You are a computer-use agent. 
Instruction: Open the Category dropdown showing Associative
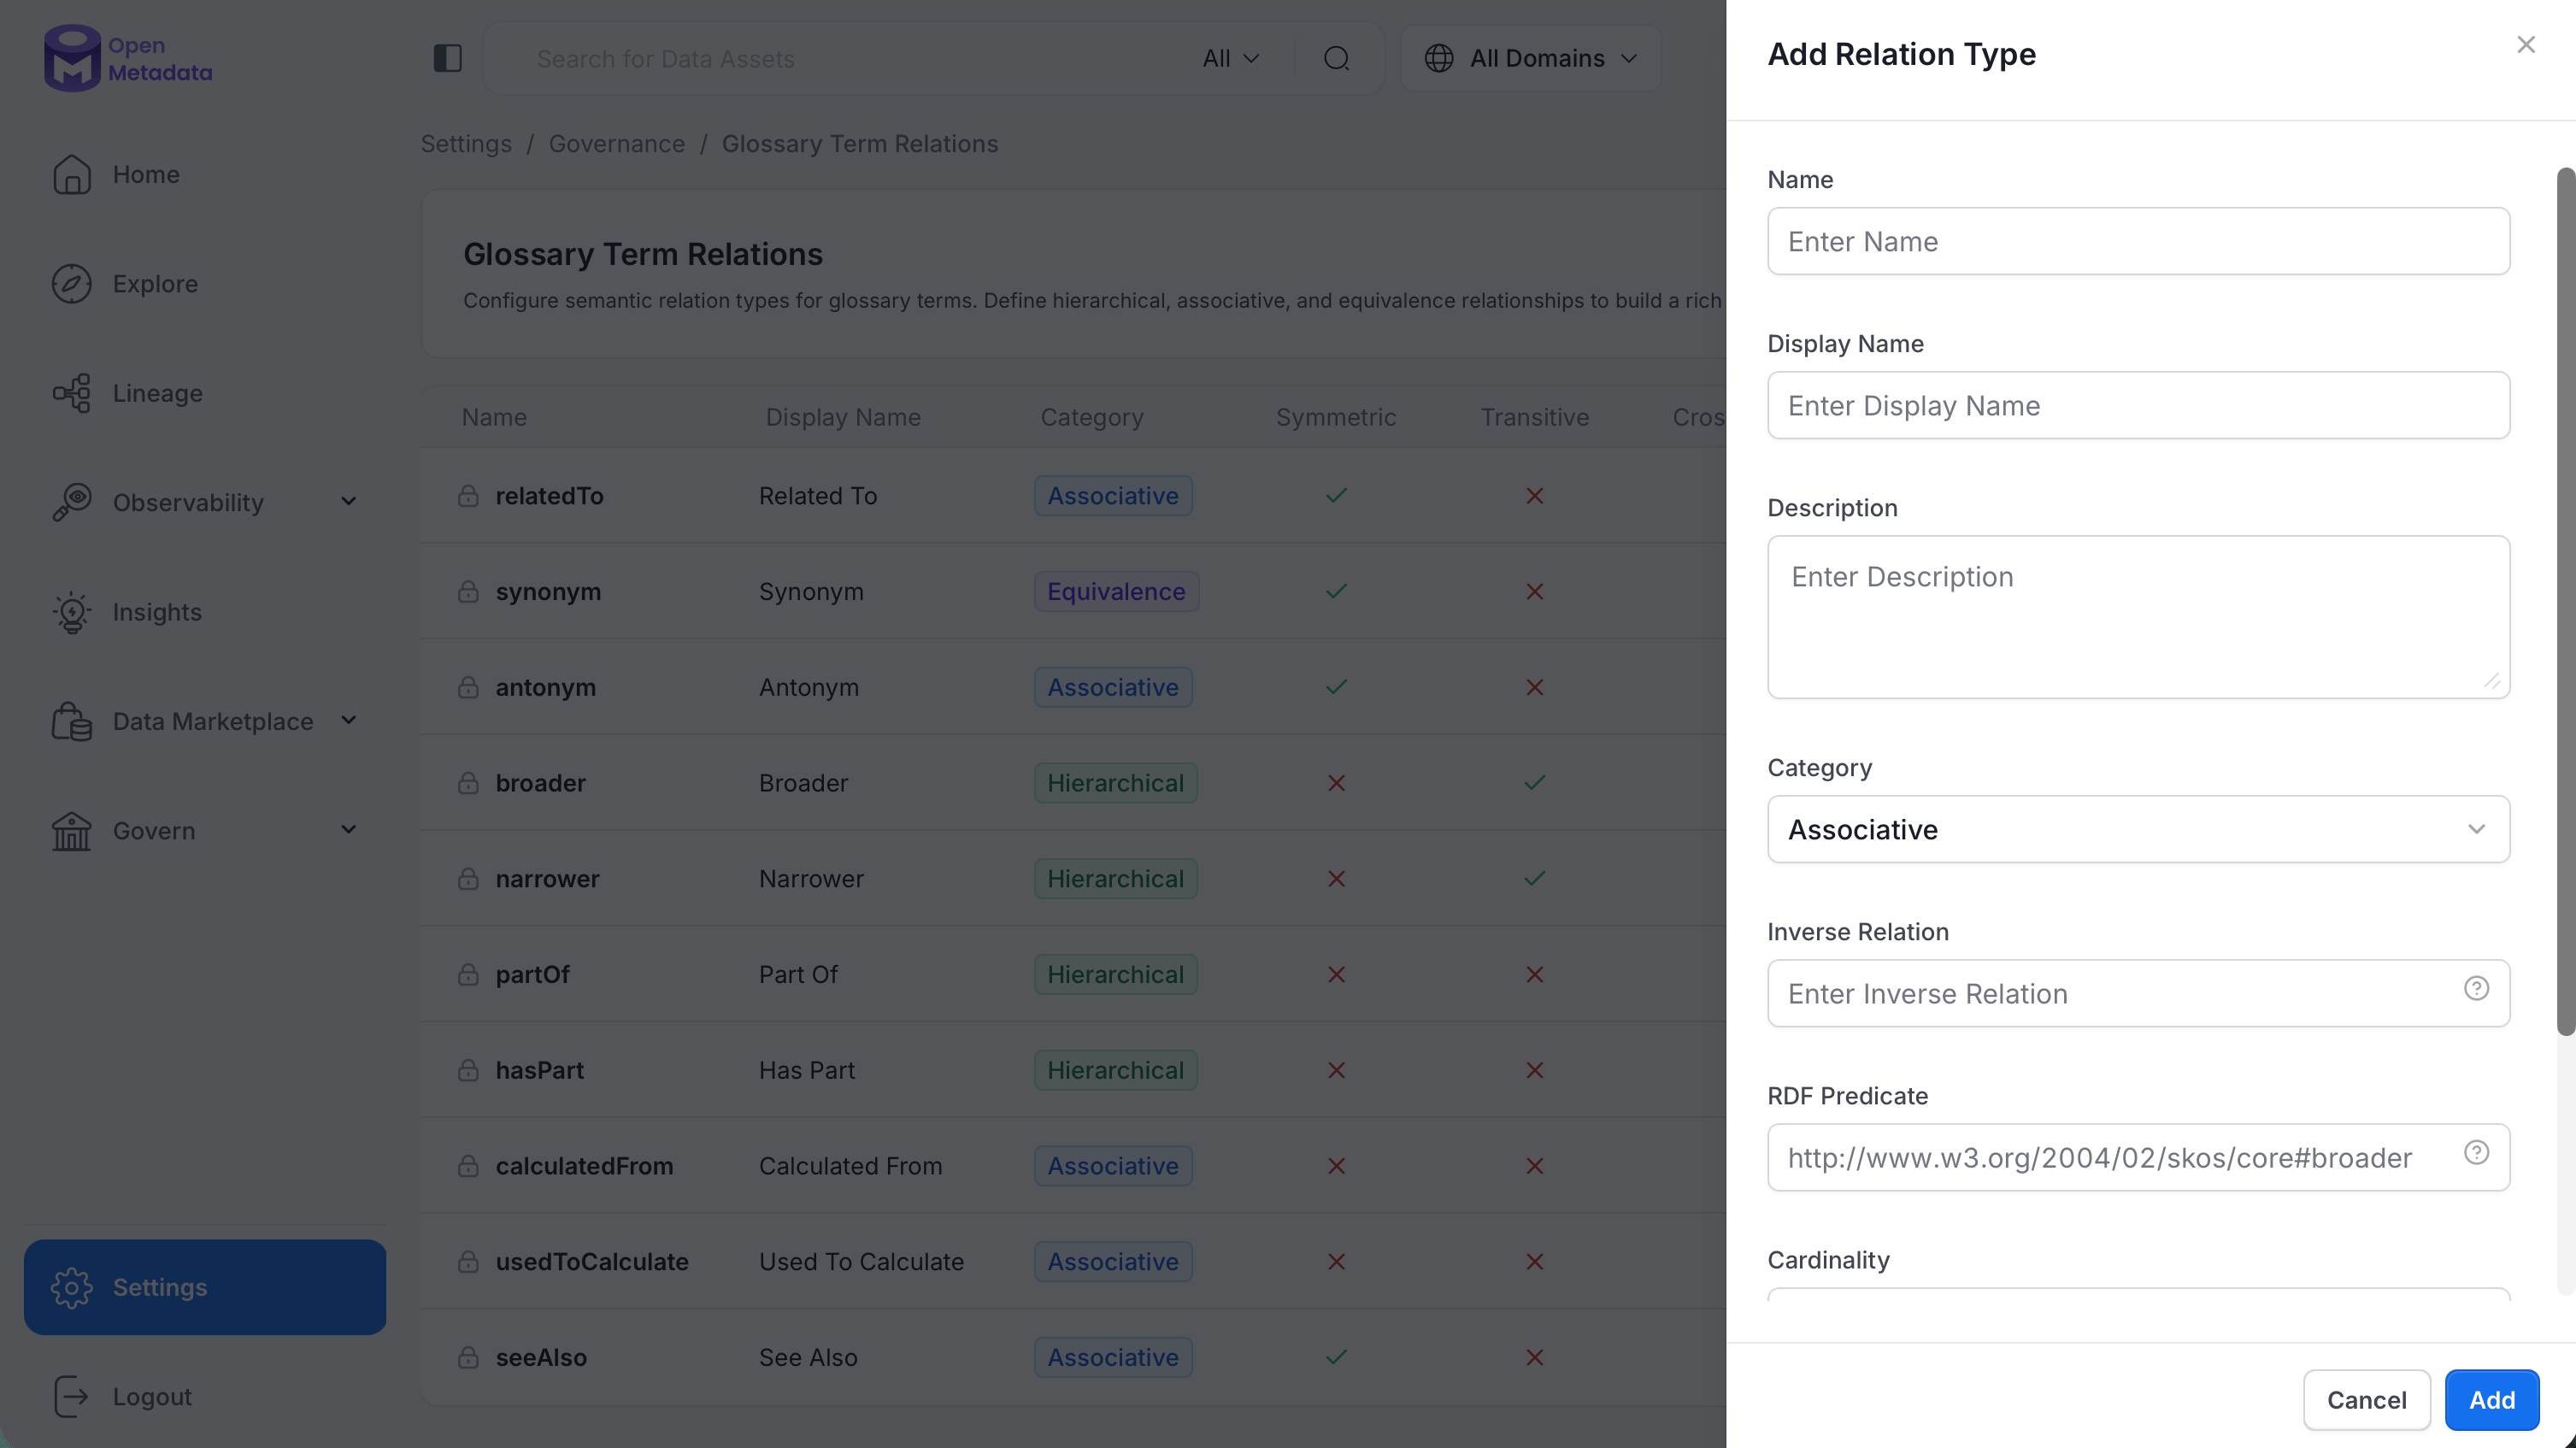point(2138,829)
